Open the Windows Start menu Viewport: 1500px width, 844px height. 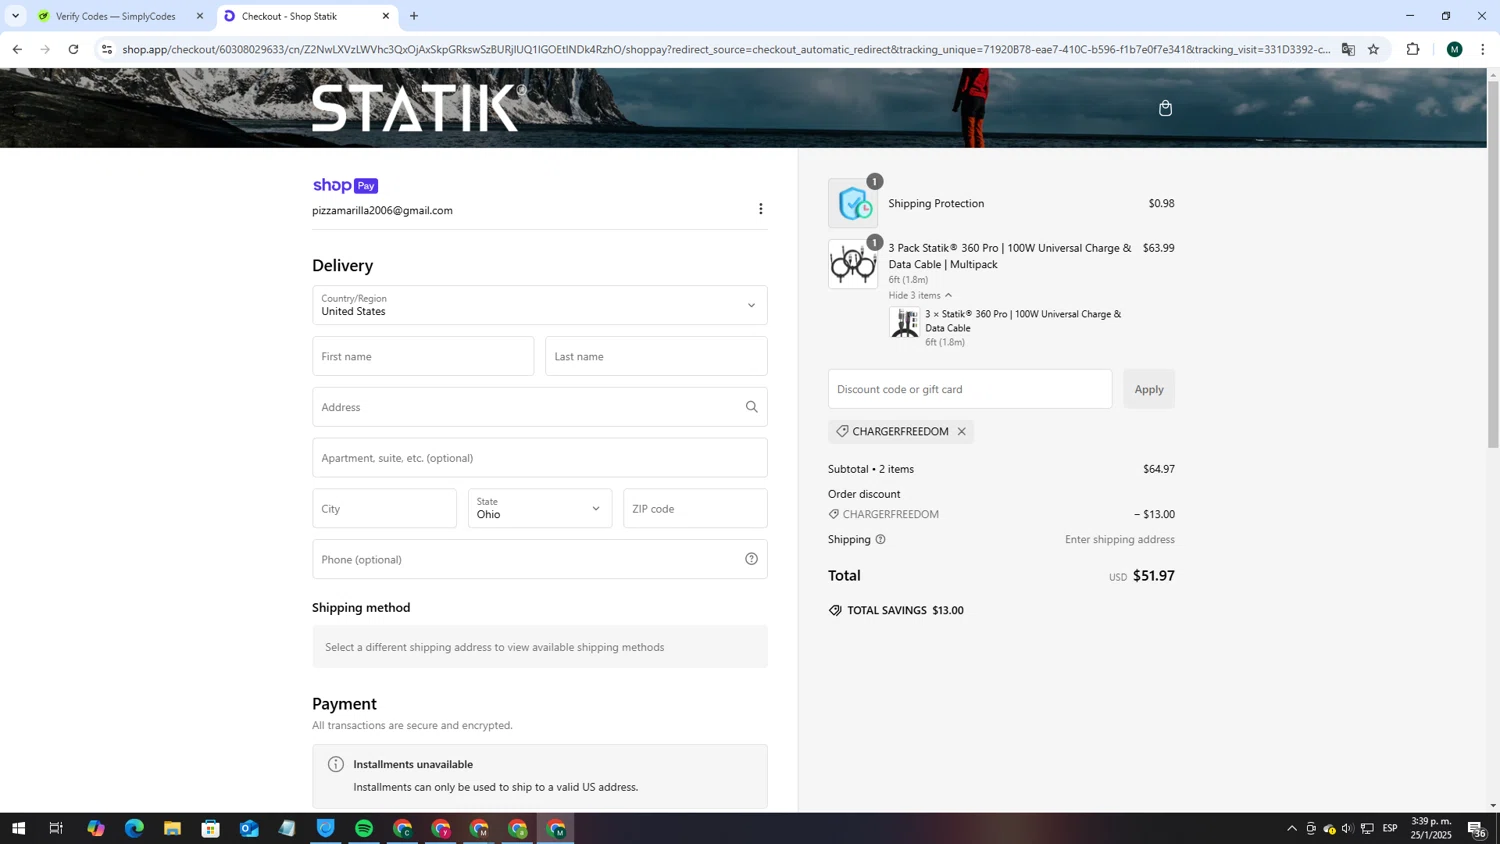[x=18, y=828]
